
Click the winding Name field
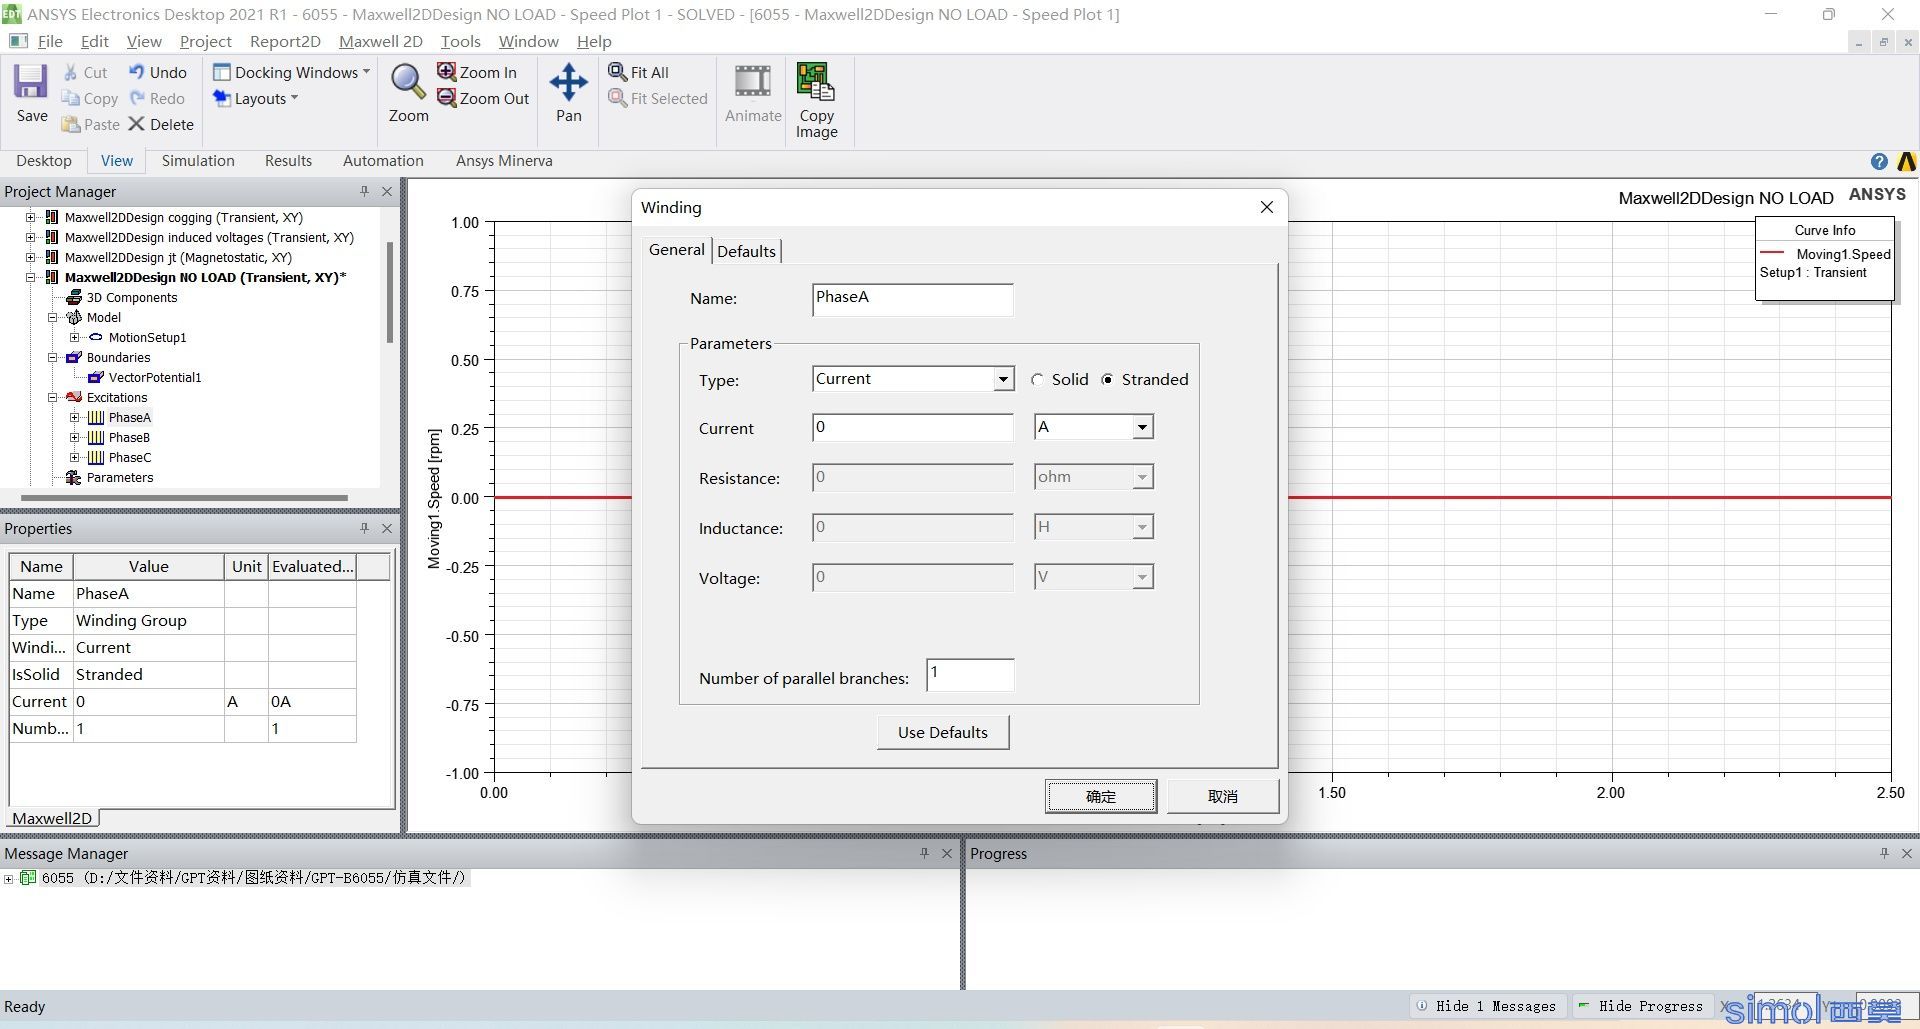coord(912,299)
